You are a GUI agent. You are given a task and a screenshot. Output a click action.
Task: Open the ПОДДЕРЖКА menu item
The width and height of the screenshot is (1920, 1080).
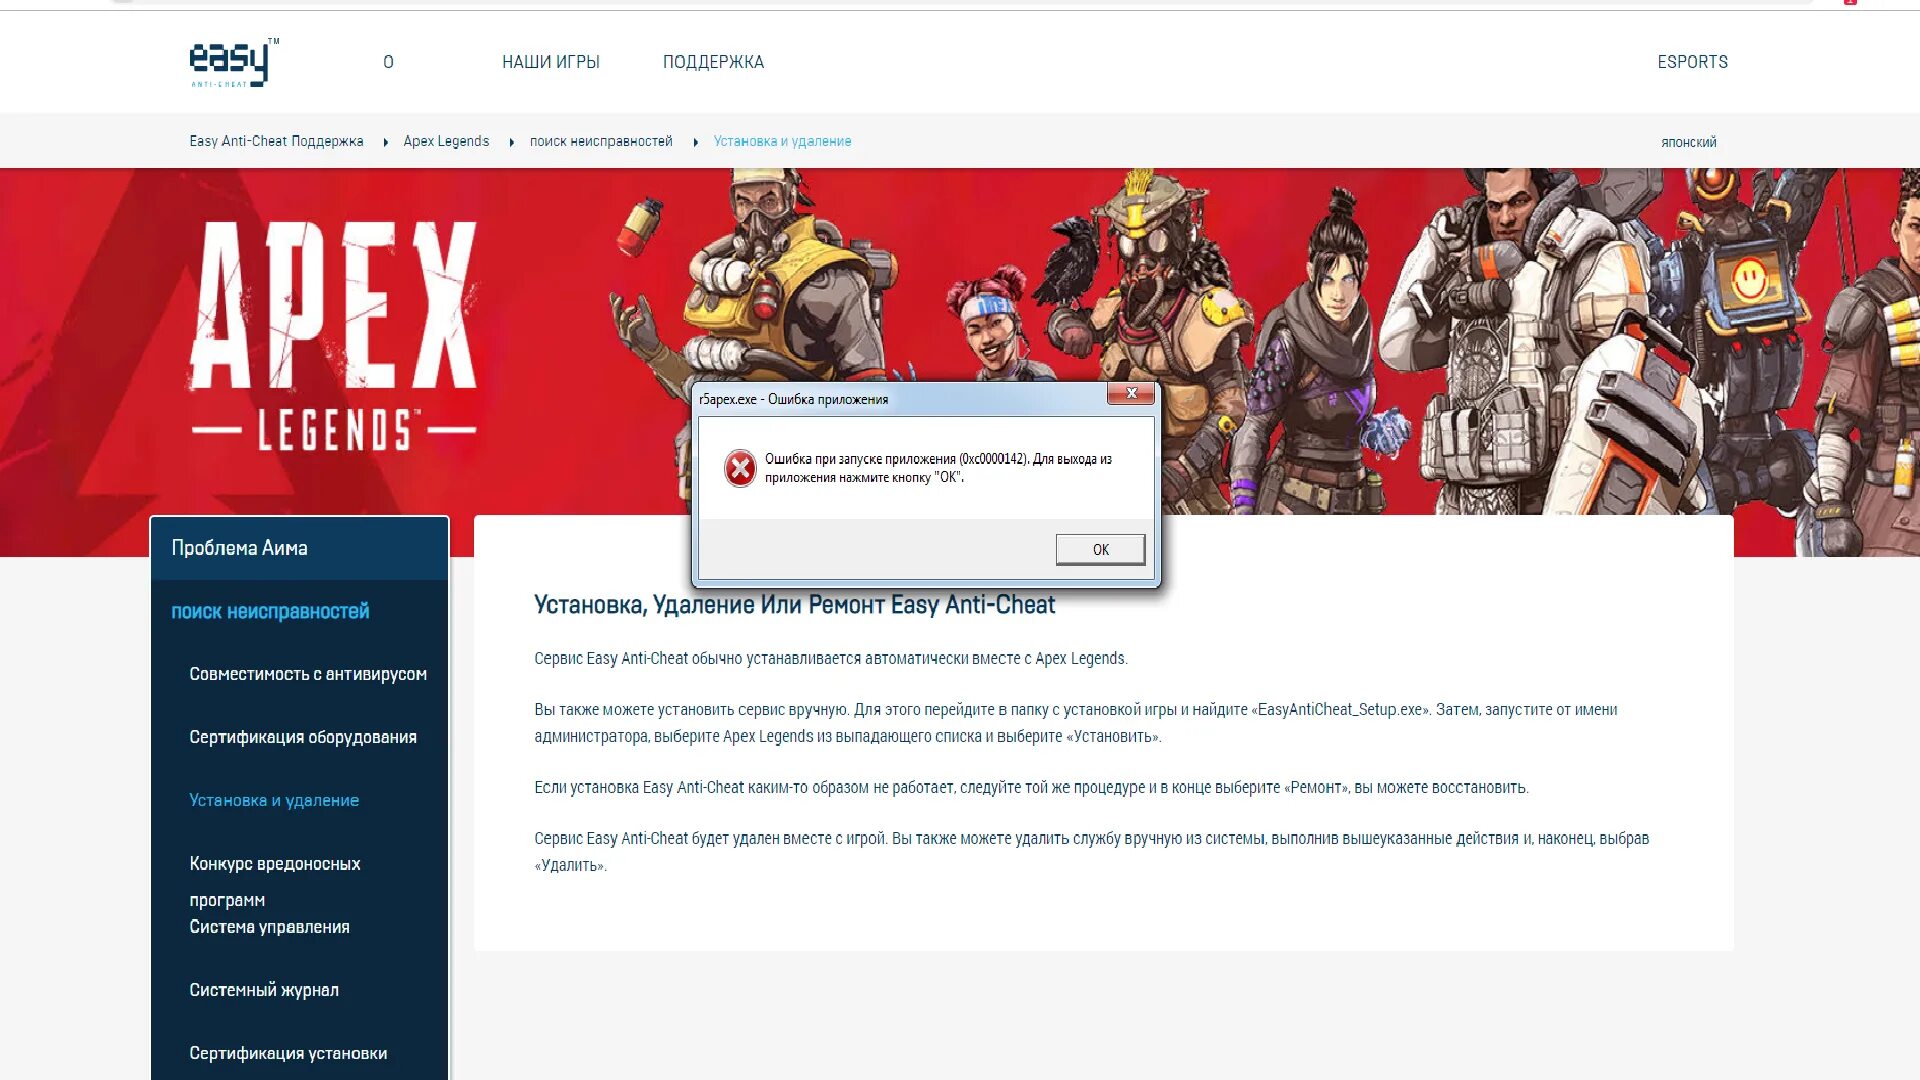pos(713,62)
